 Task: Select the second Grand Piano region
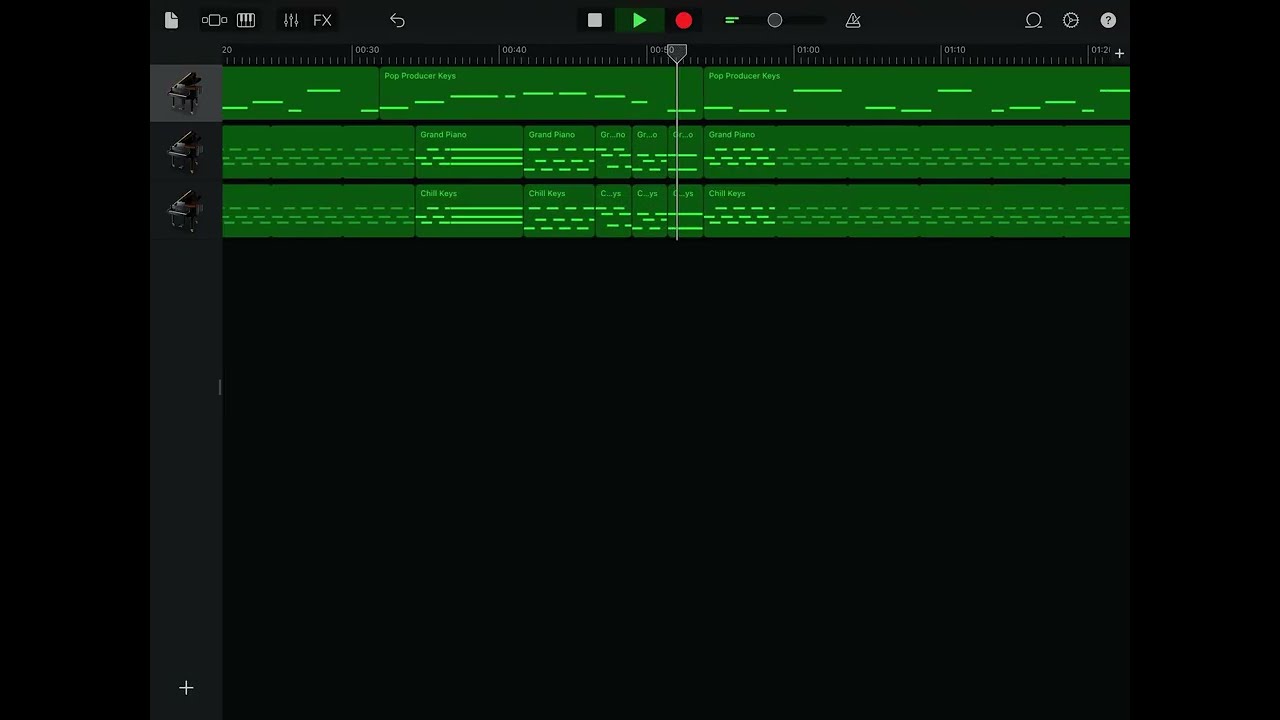[559, 152]
